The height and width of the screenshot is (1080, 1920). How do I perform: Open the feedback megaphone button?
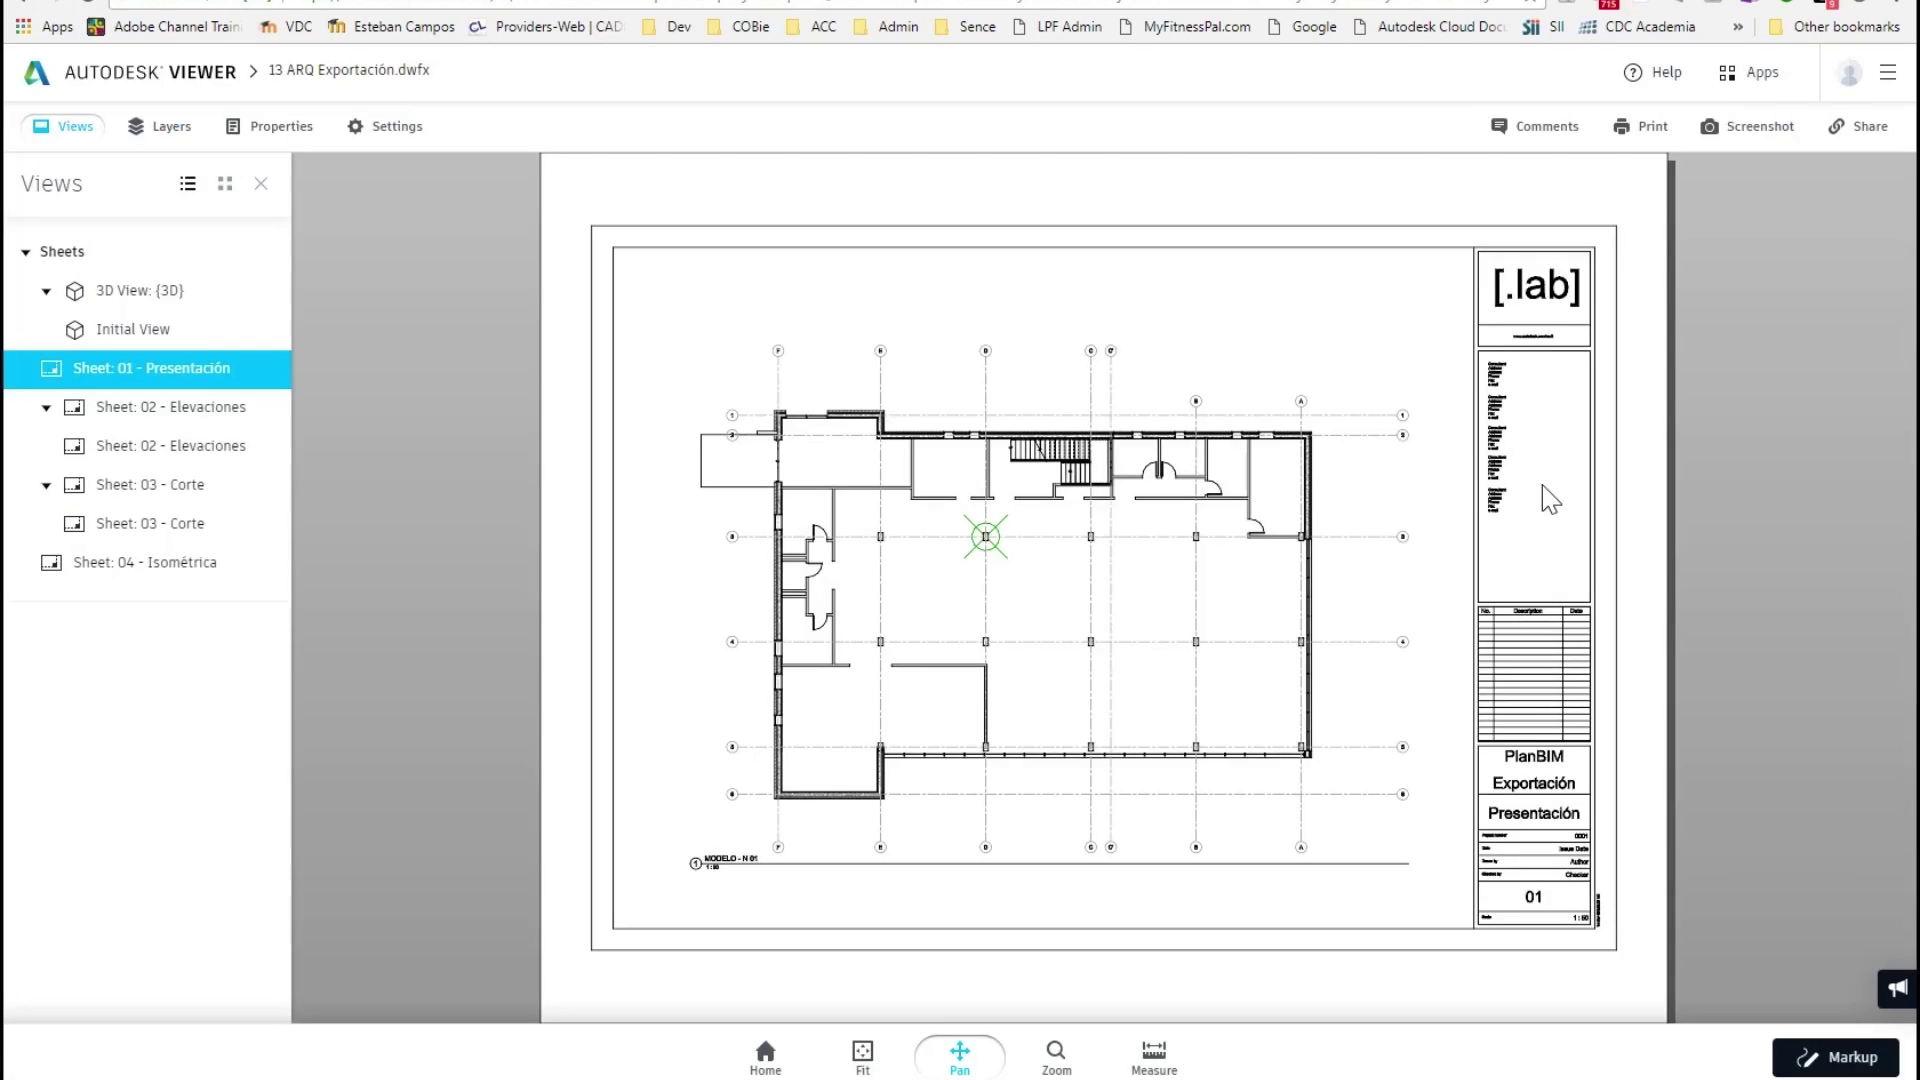1897,988
